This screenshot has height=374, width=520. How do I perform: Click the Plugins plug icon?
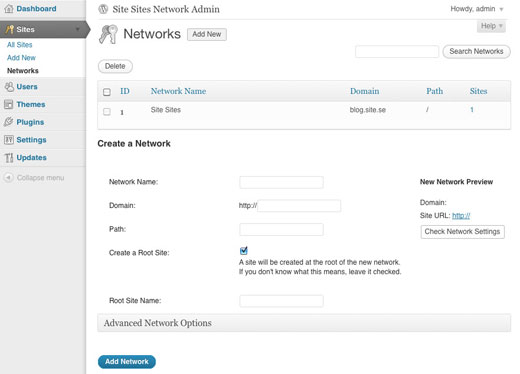(9, 122)
